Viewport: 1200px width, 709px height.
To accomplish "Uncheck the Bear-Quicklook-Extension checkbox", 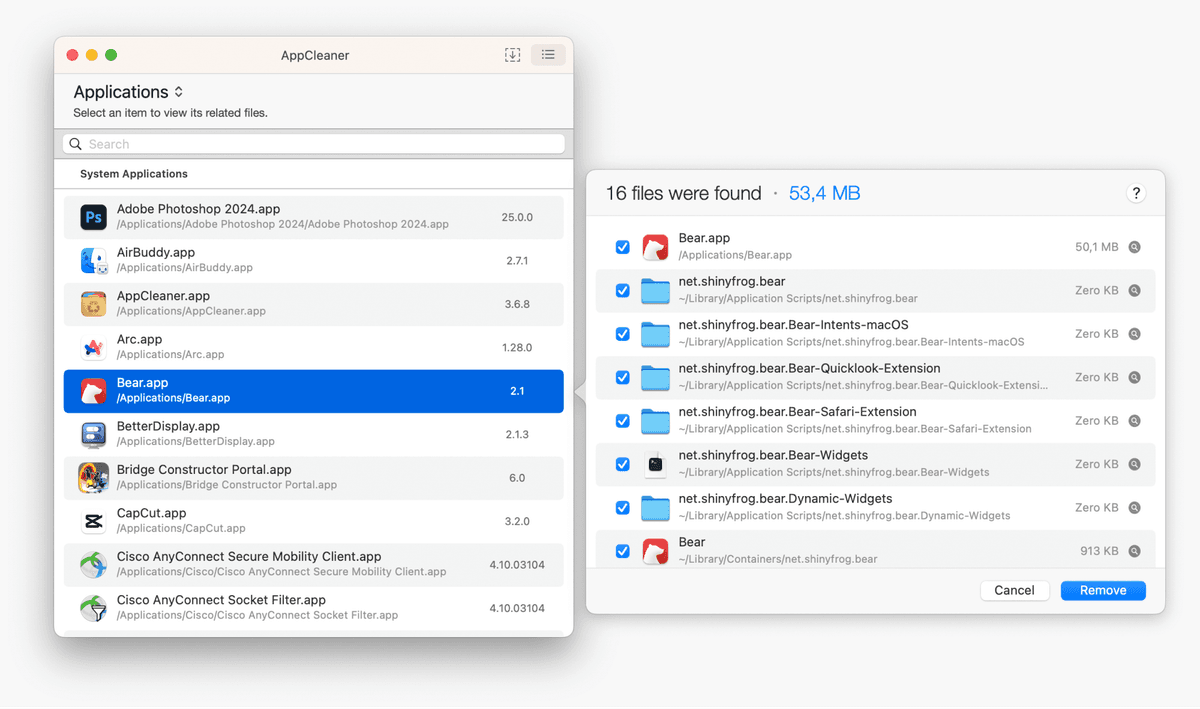I will click(623, 378).
